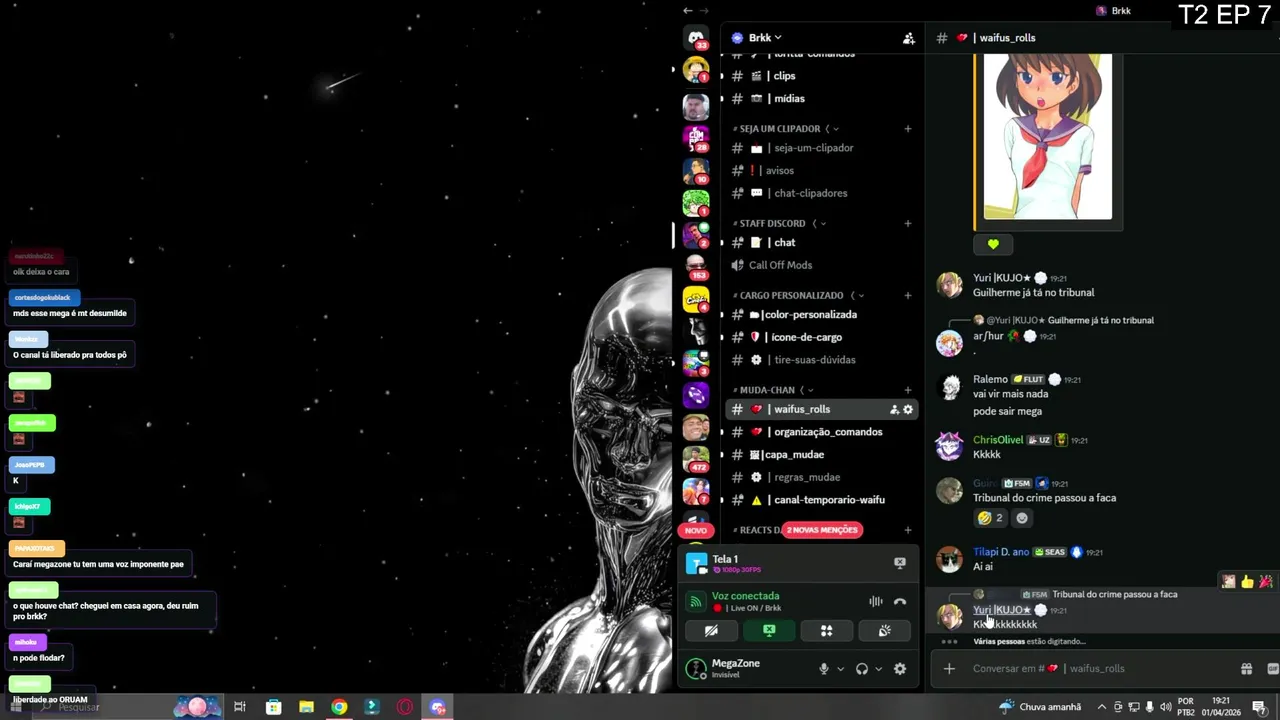Image resolution: width=1280 pixels, height=720 pixels.
Task: Open ChrisOlivel username profile
Action: click(998, 440)
